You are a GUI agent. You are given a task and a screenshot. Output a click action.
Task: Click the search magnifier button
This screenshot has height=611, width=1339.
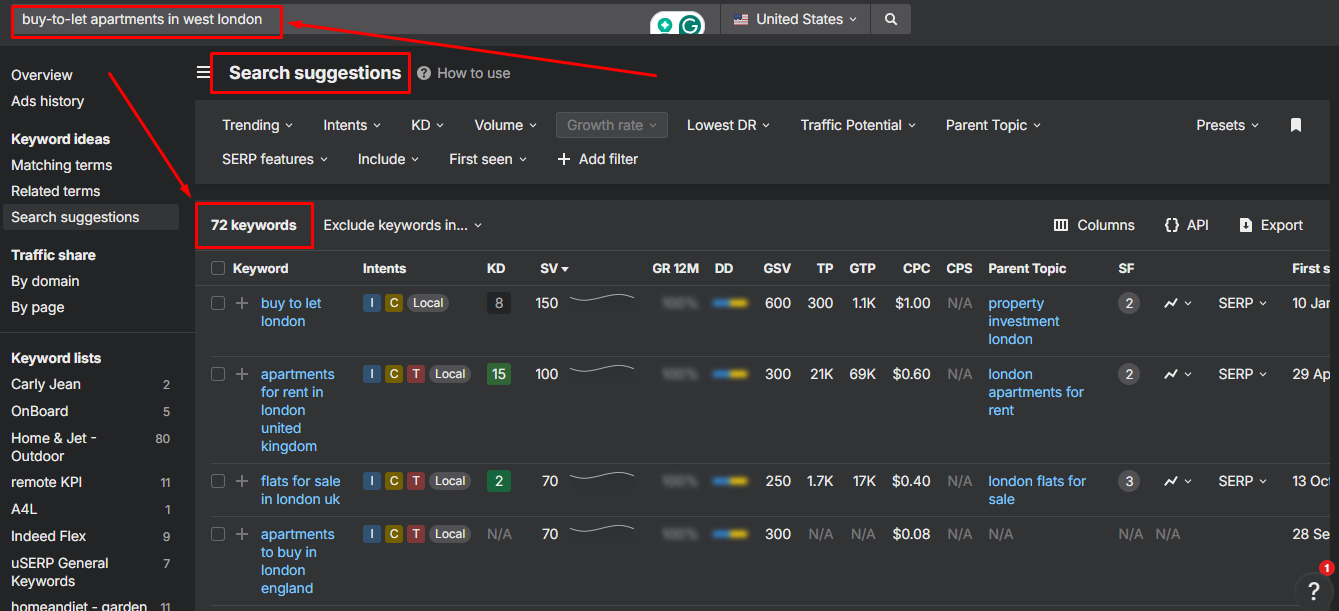coord(891,19)
